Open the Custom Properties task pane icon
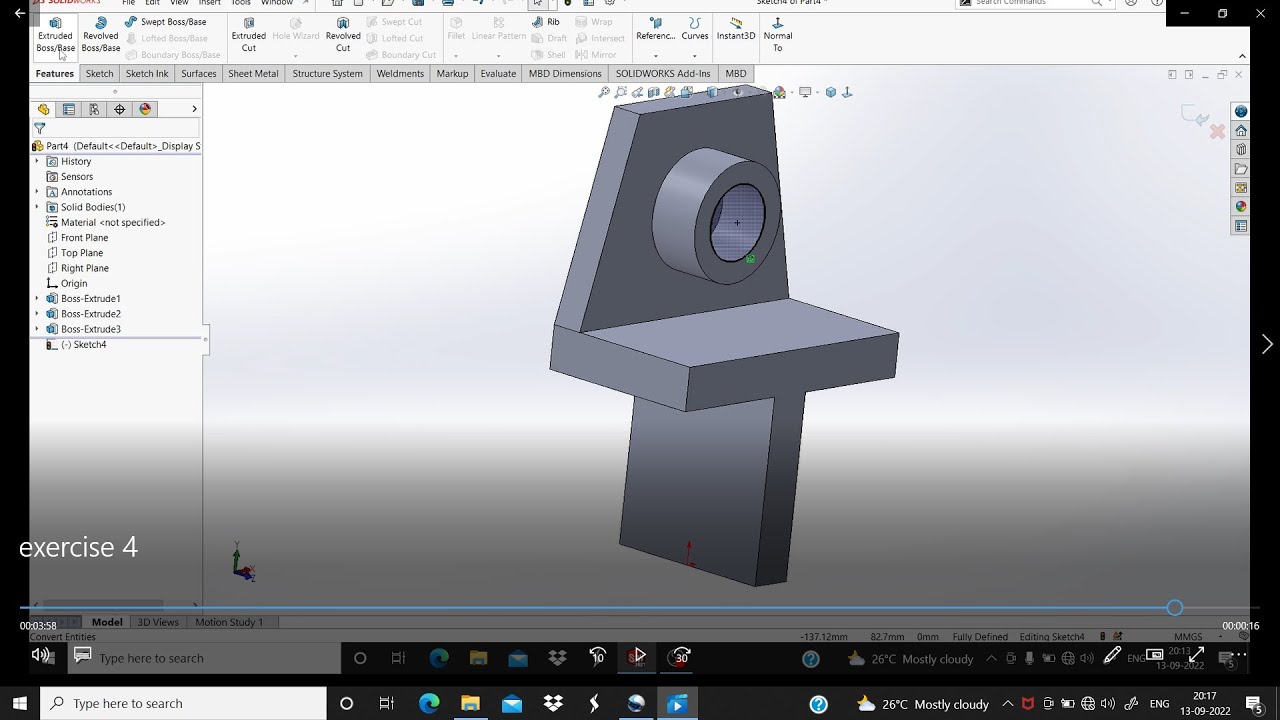1280x720 pixels. pos(1241,226)
